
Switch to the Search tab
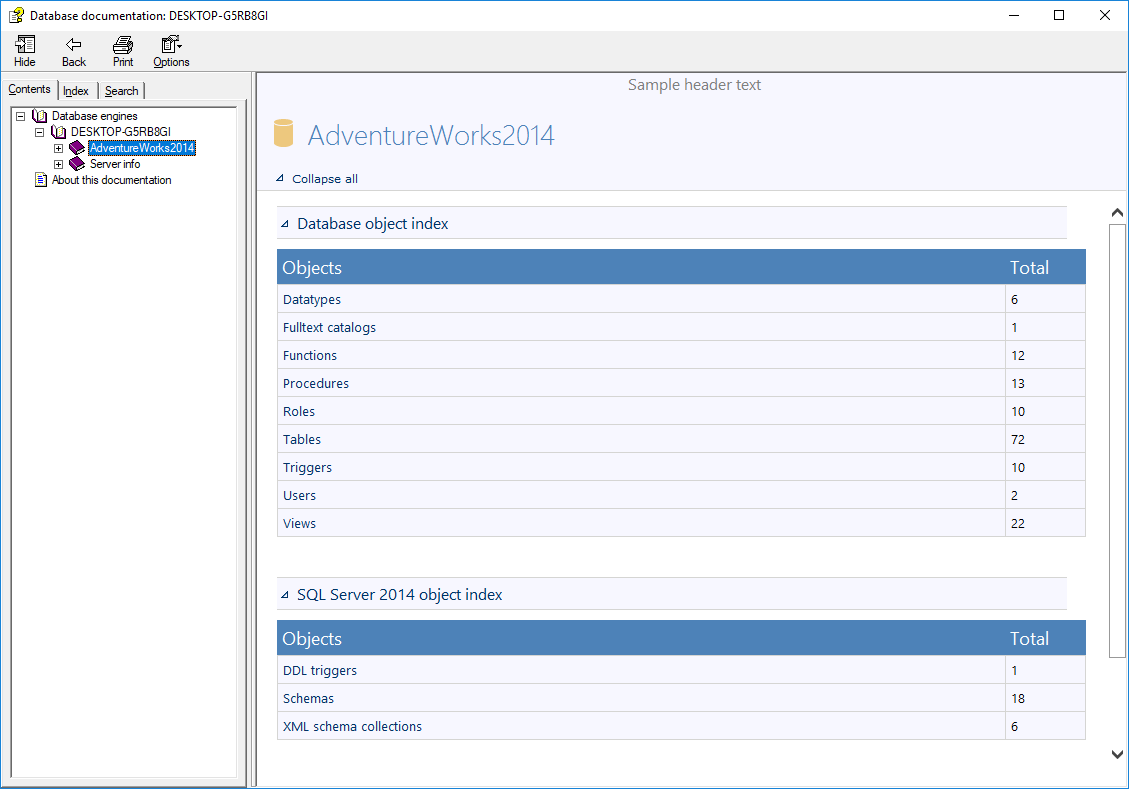tap(122, 91)
